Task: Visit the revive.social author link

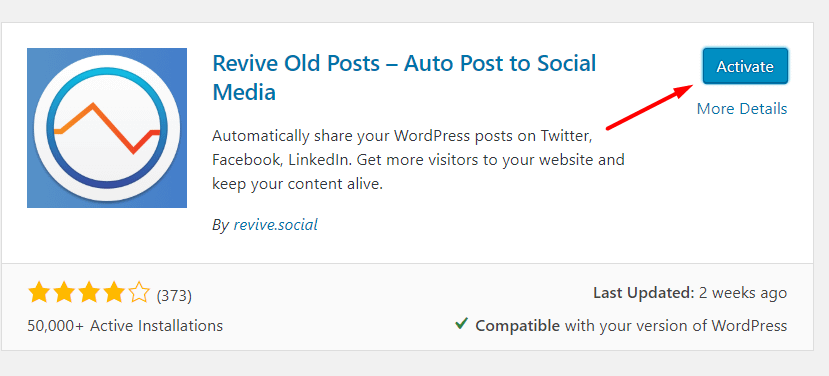Action: coord(275,225)
